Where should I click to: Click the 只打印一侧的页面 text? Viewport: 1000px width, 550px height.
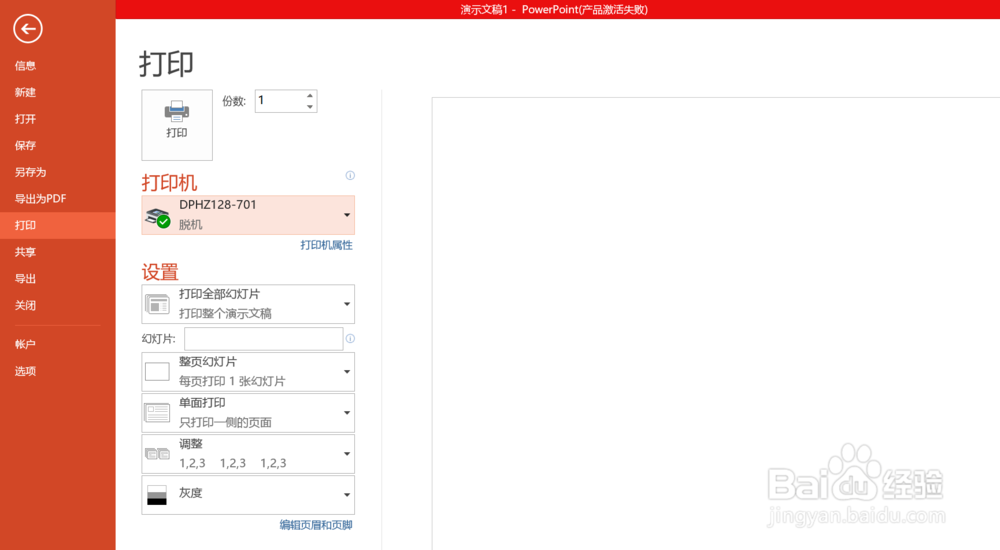click(x=225, y=422)
